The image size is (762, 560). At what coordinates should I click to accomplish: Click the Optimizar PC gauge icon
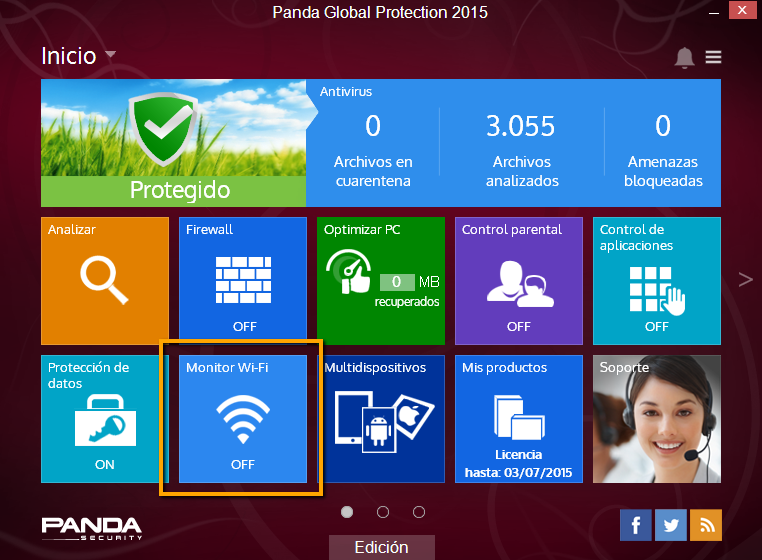click(x=348, y=271)
